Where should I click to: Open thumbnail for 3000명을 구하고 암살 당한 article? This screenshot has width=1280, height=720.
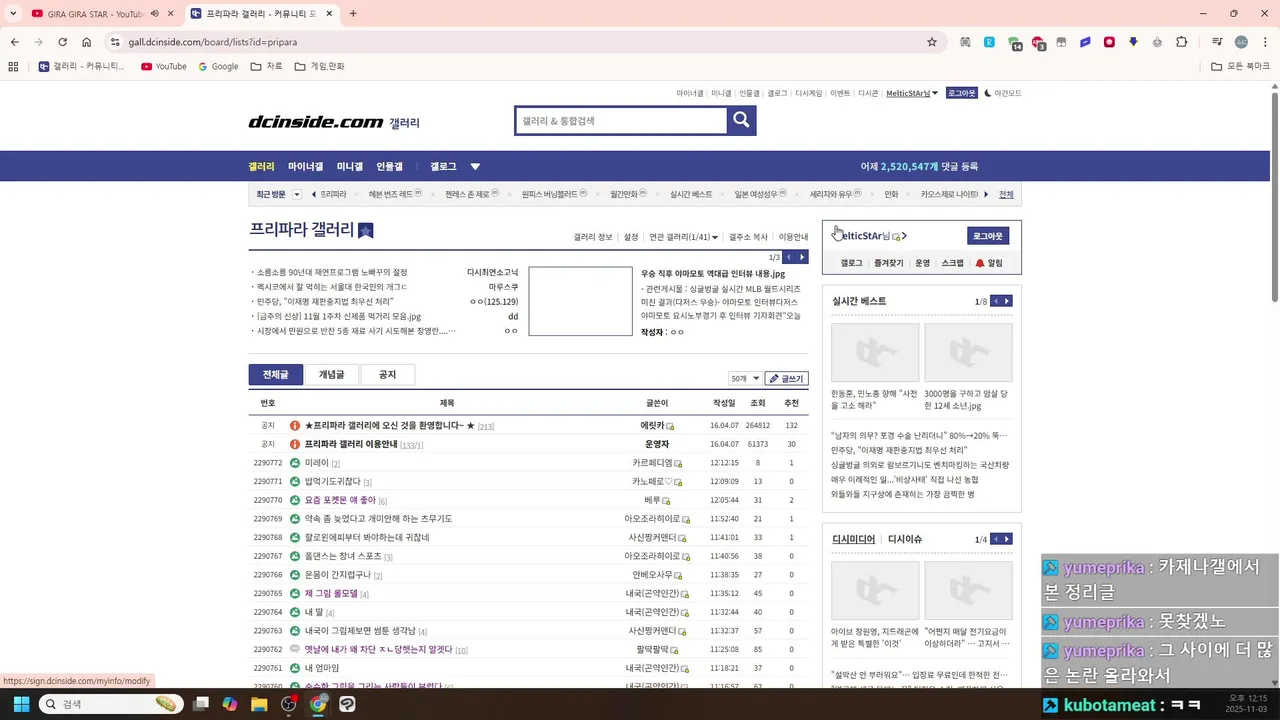point(968,352)
